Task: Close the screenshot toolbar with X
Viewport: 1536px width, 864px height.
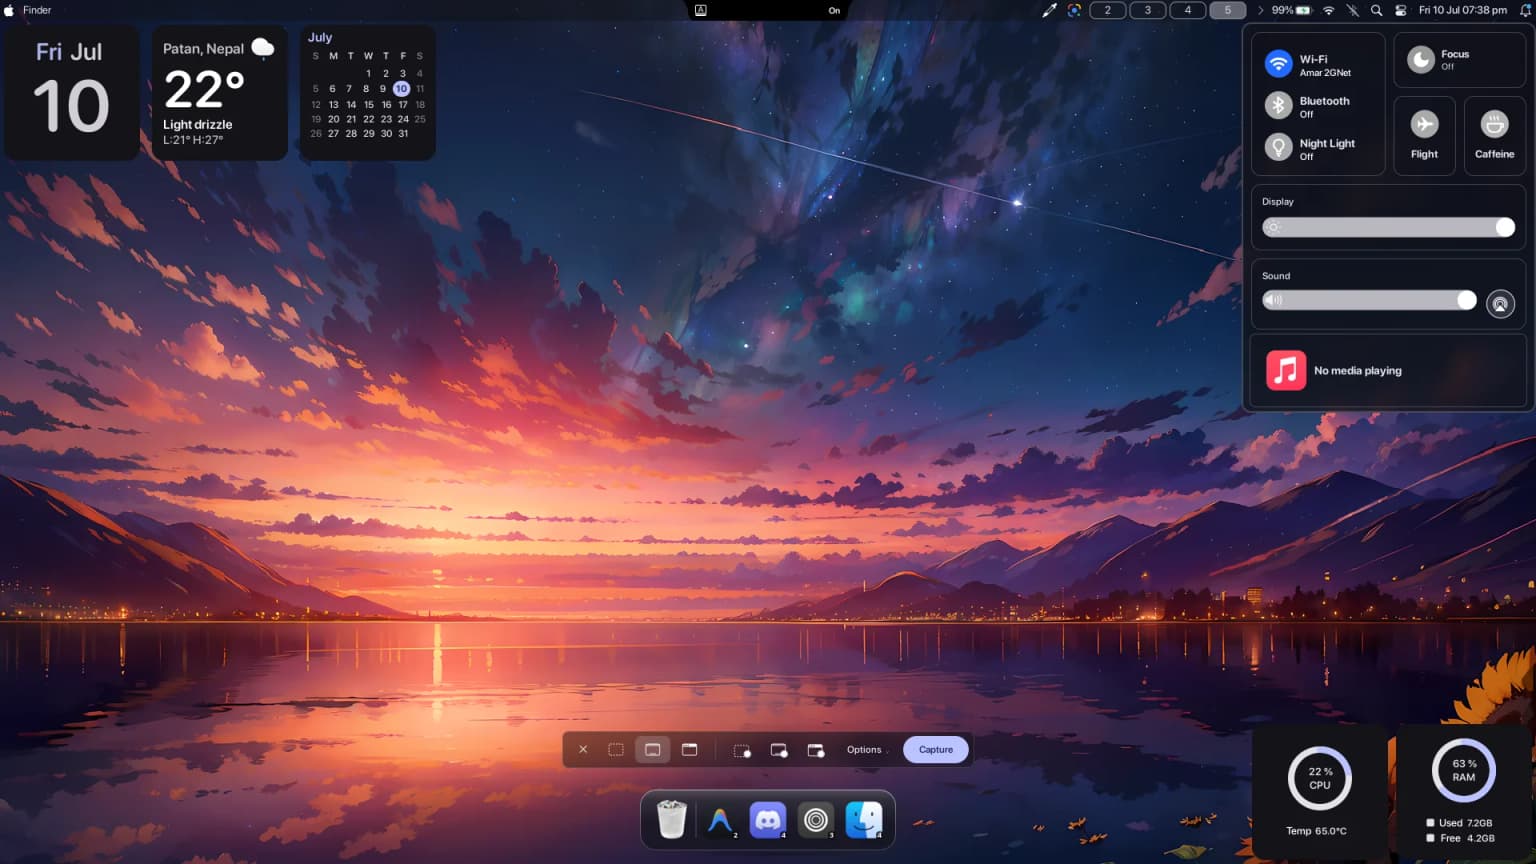Action: pos(583,750)
